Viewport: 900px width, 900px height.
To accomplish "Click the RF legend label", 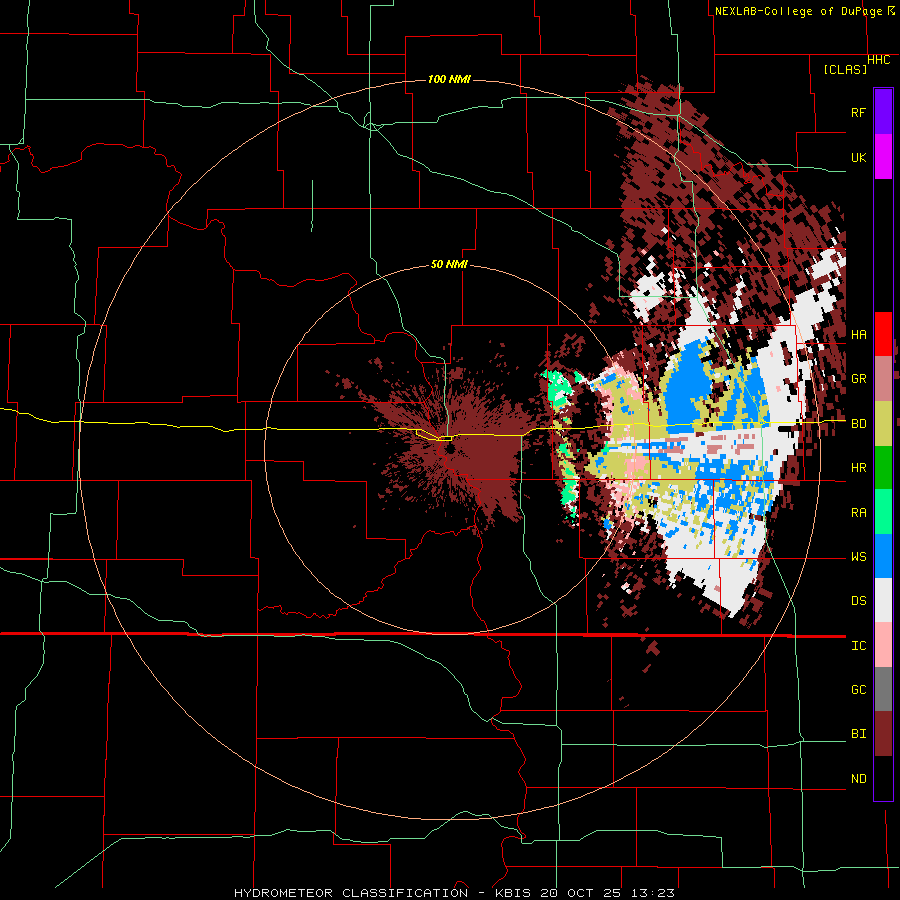I will pyautogui.click(x=858, y=112).
